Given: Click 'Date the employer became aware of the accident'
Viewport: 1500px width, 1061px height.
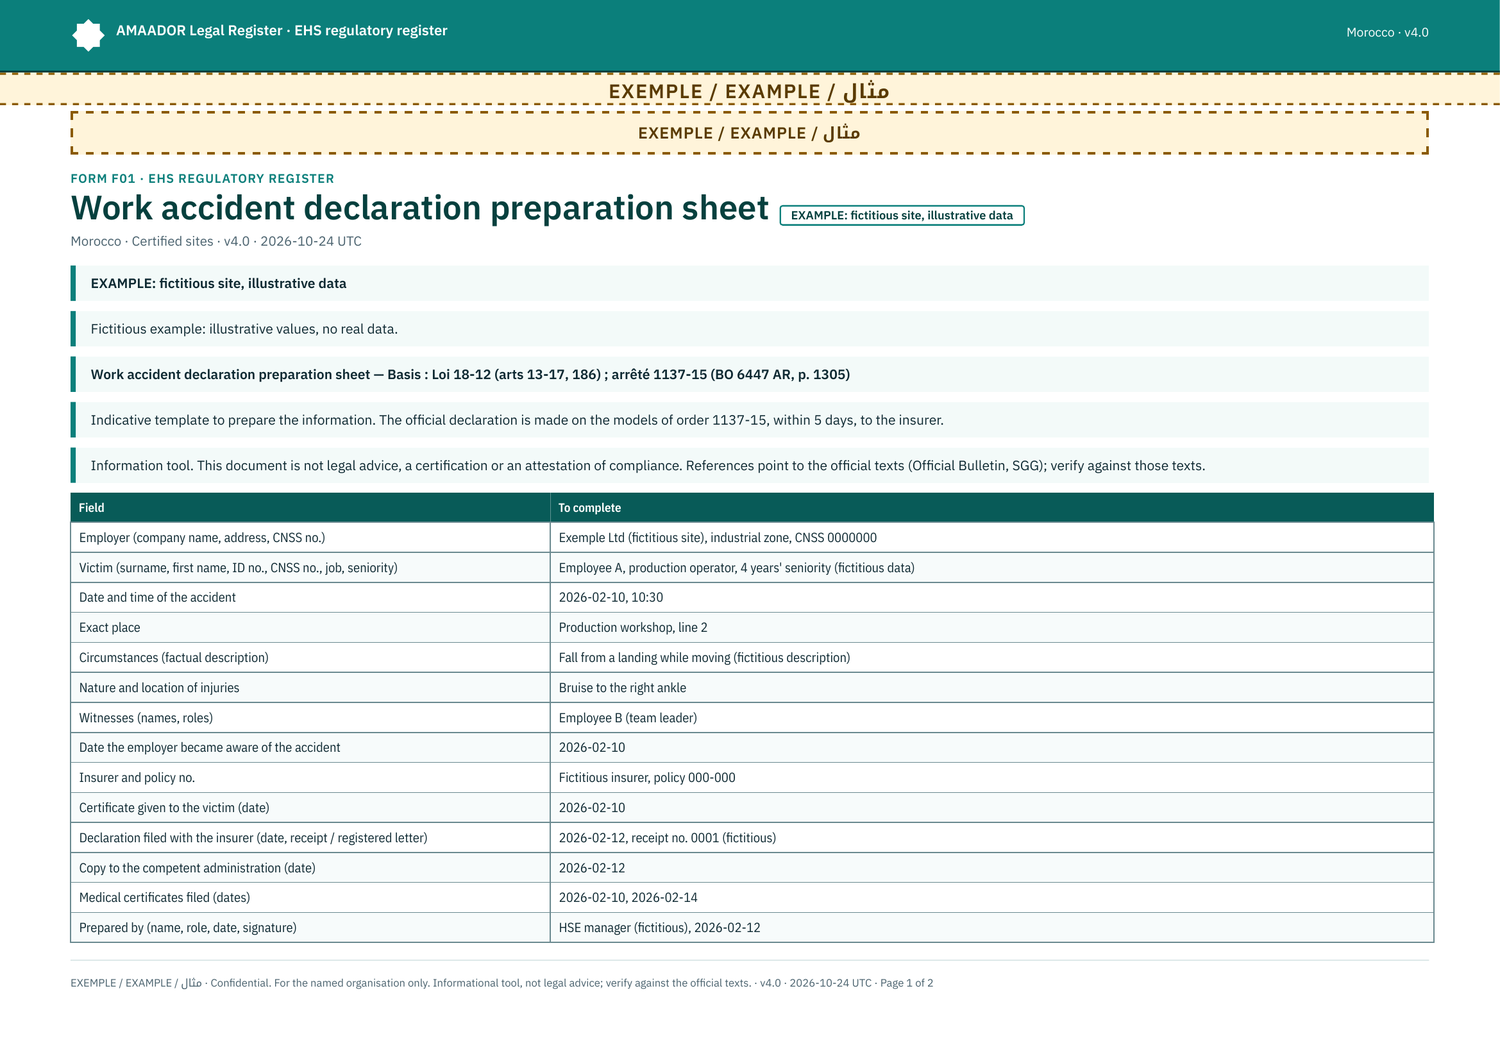Looking at the screenshot, I should (x=311, y=748).
